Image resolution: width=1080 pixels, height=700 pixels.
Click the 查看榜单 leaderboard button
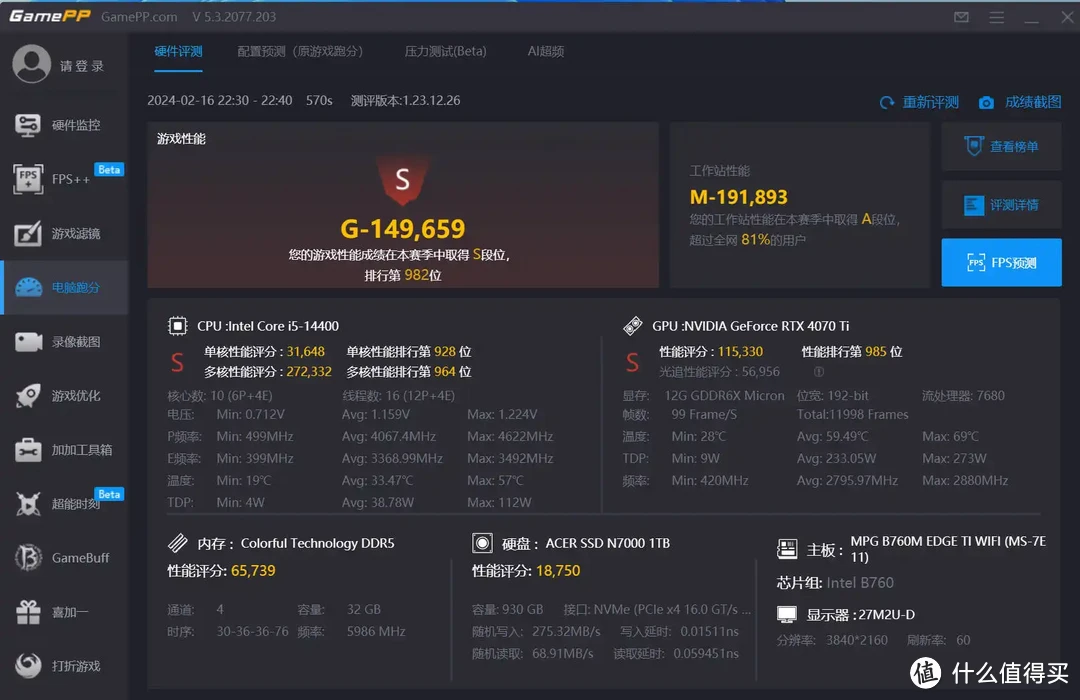coord(1001,146)
